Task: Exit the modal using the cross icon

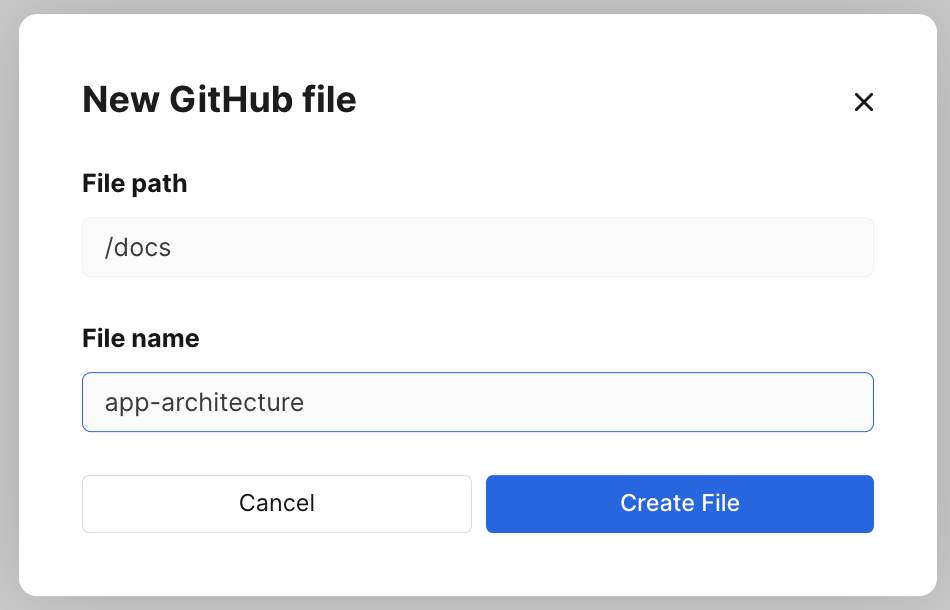Action: (863, 102)
